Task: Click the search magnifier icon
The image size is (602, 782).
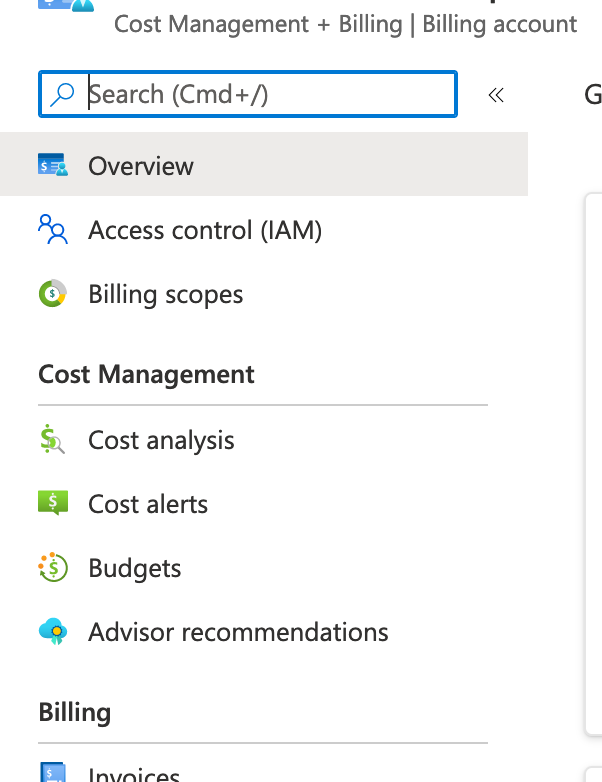Action: [63, 94]
